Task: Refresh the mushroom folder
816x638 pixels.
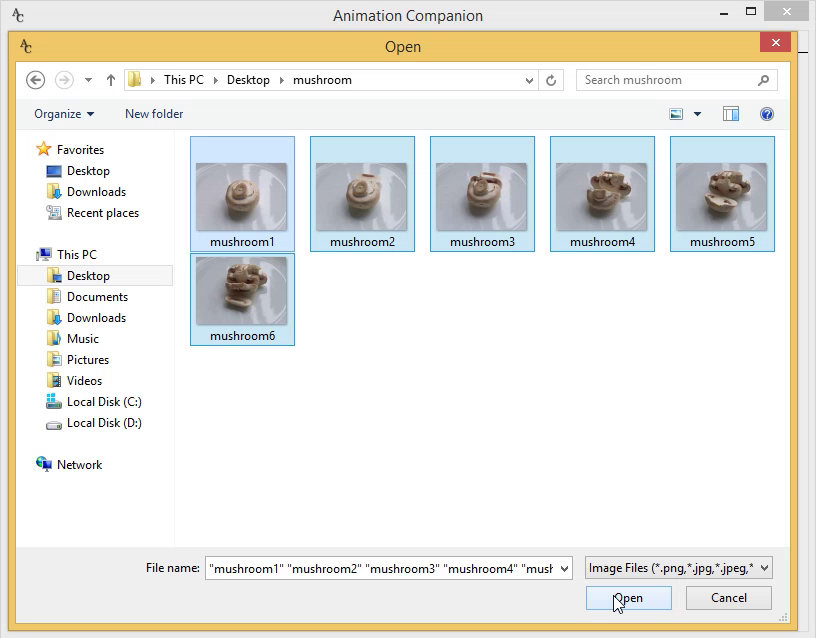Action: pyautogui.click(x=551, y=81)
